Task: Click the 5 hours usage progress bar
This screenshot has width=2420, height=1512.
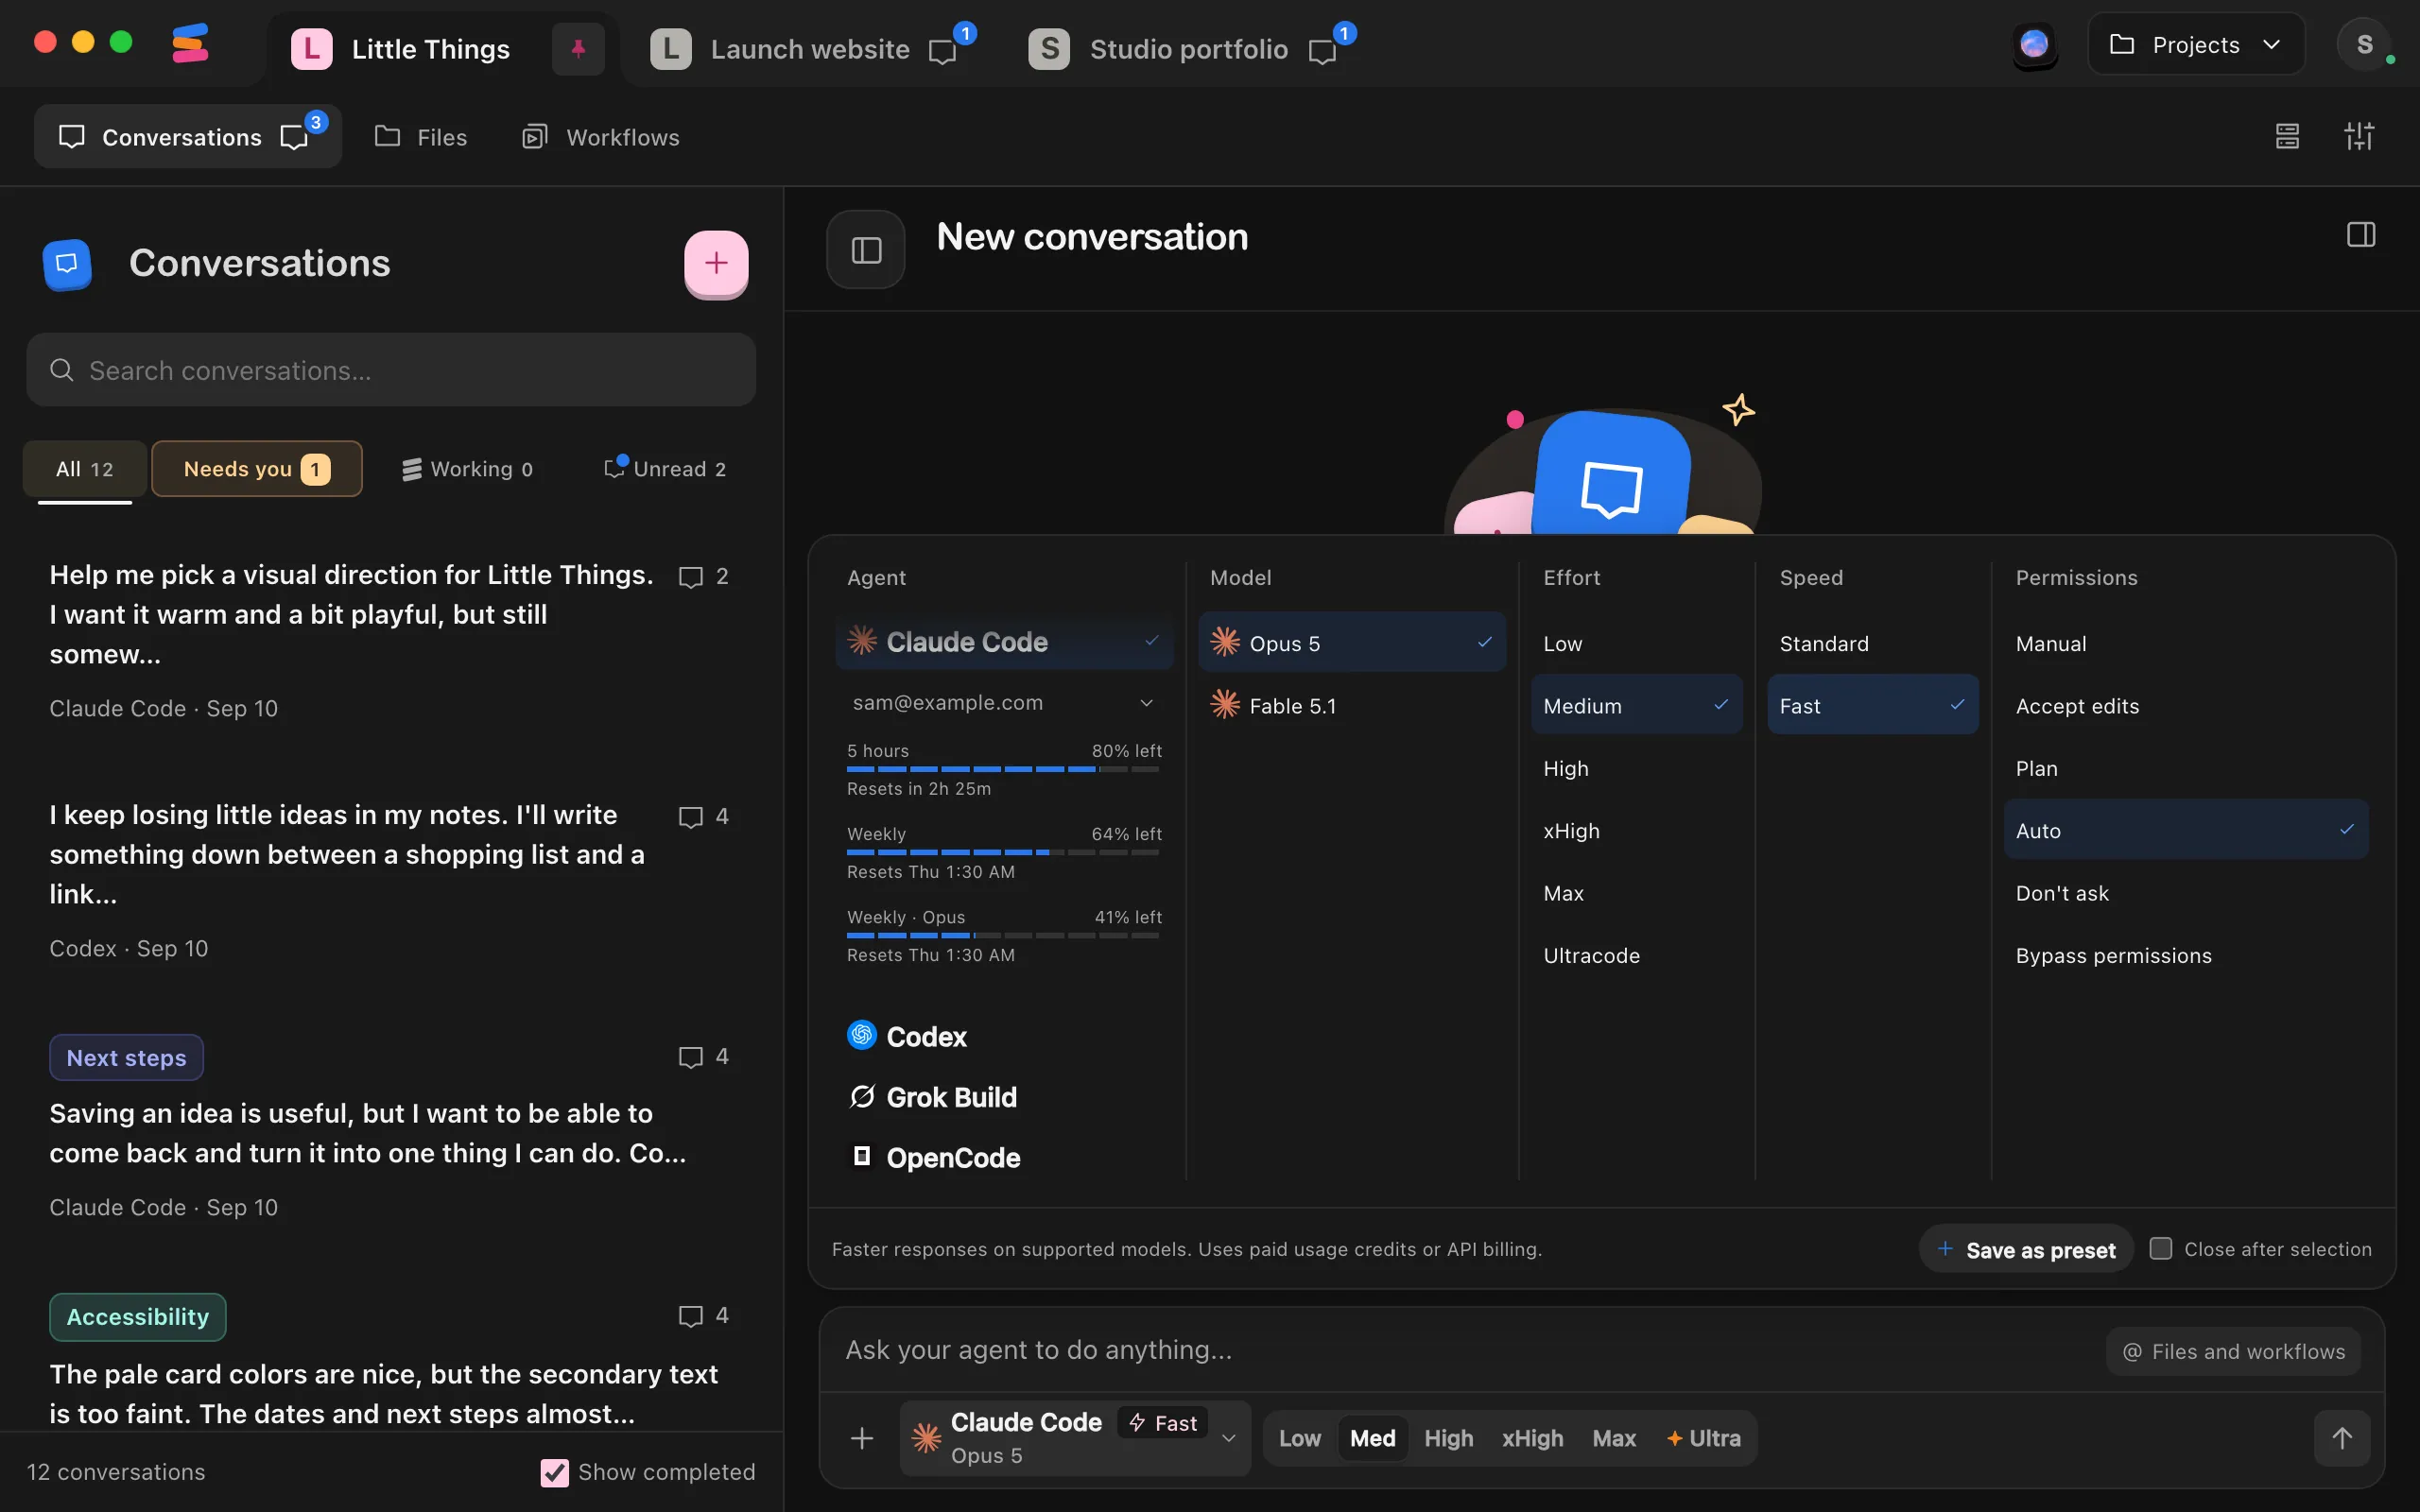Action: (x=1003, y=769)
